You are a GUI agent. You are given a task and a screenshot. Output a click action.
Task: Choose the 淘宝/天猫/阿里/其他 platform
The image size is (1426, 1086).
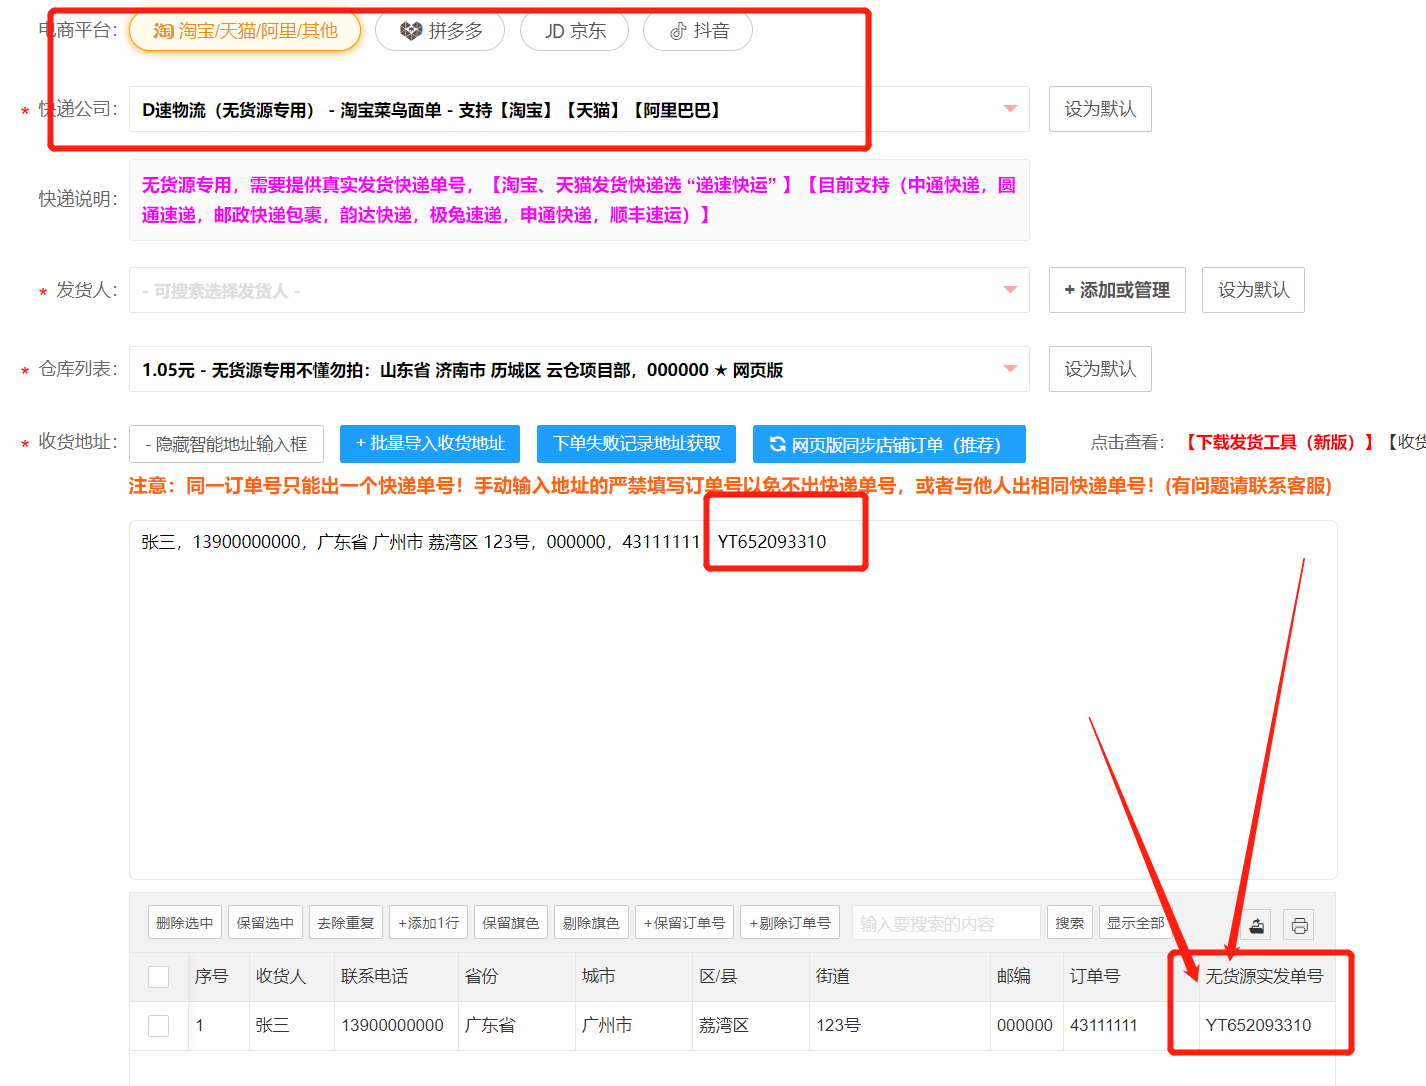pyautogui.click(x=245, y=31)
